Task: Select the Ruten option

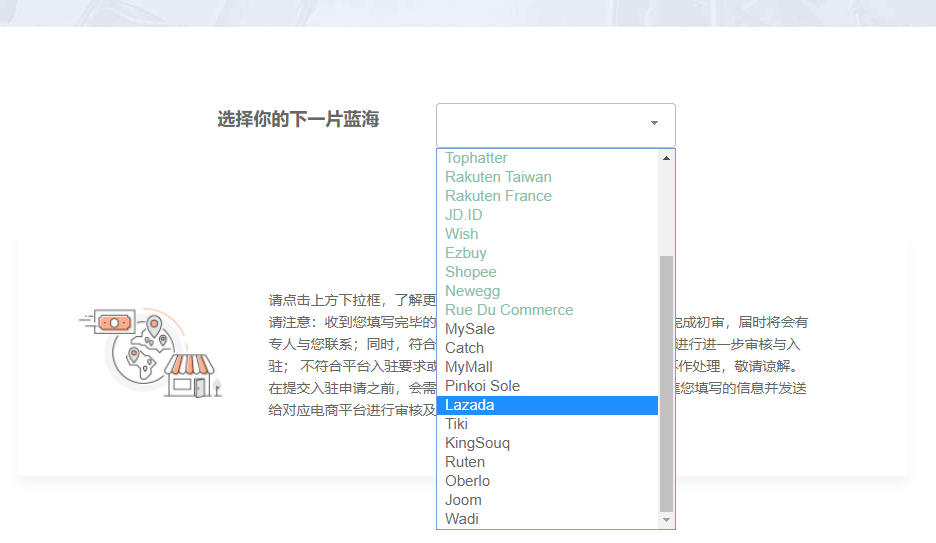Action: [x=547, y=462]
